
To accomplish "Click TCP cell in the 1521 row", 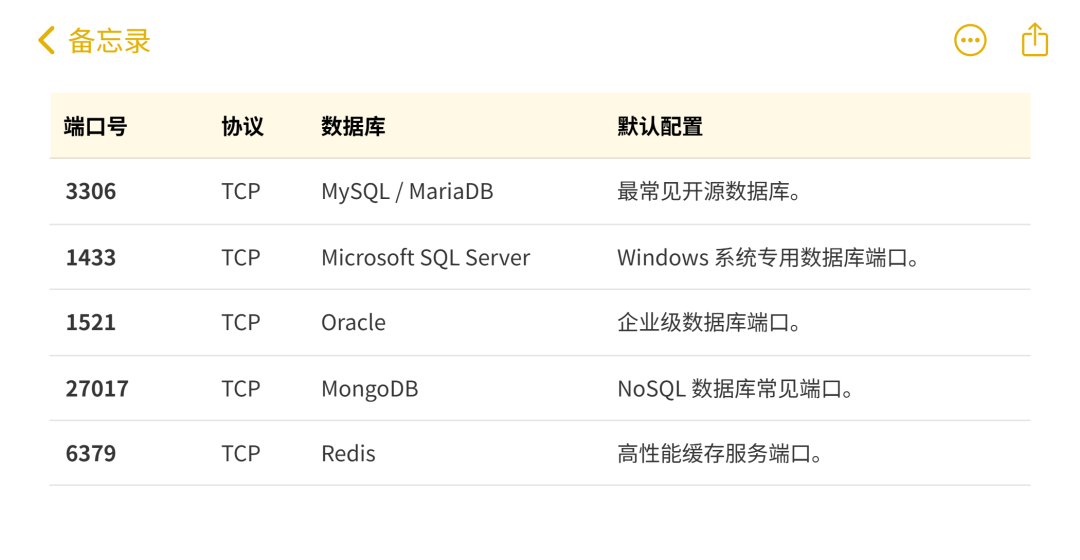I will point(241,322).
